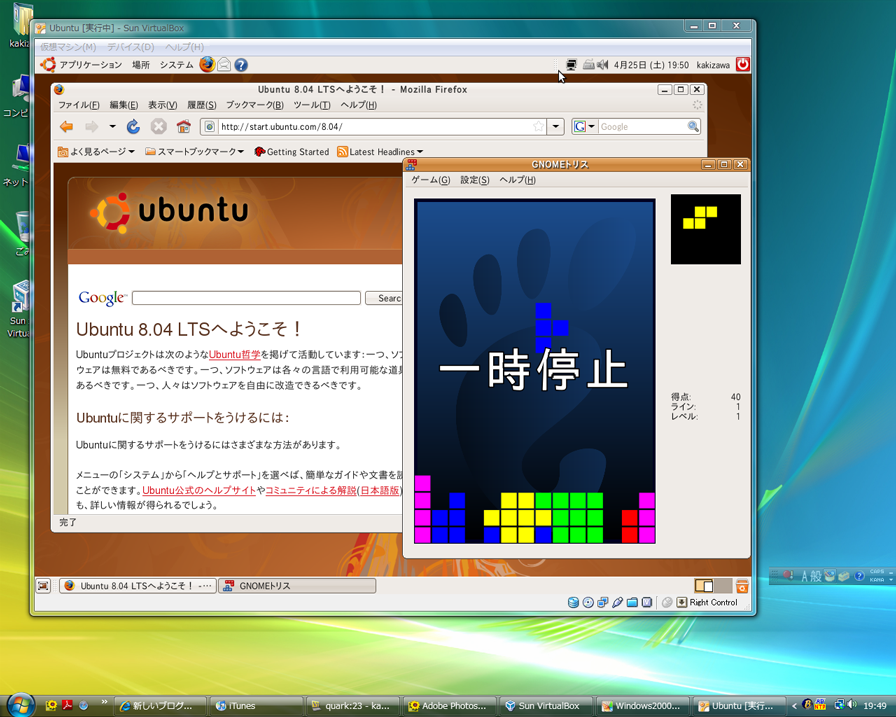The image size is (896, 717).
Task: Click the next piece preview in GNOMEtris
Action: (706, 229)
